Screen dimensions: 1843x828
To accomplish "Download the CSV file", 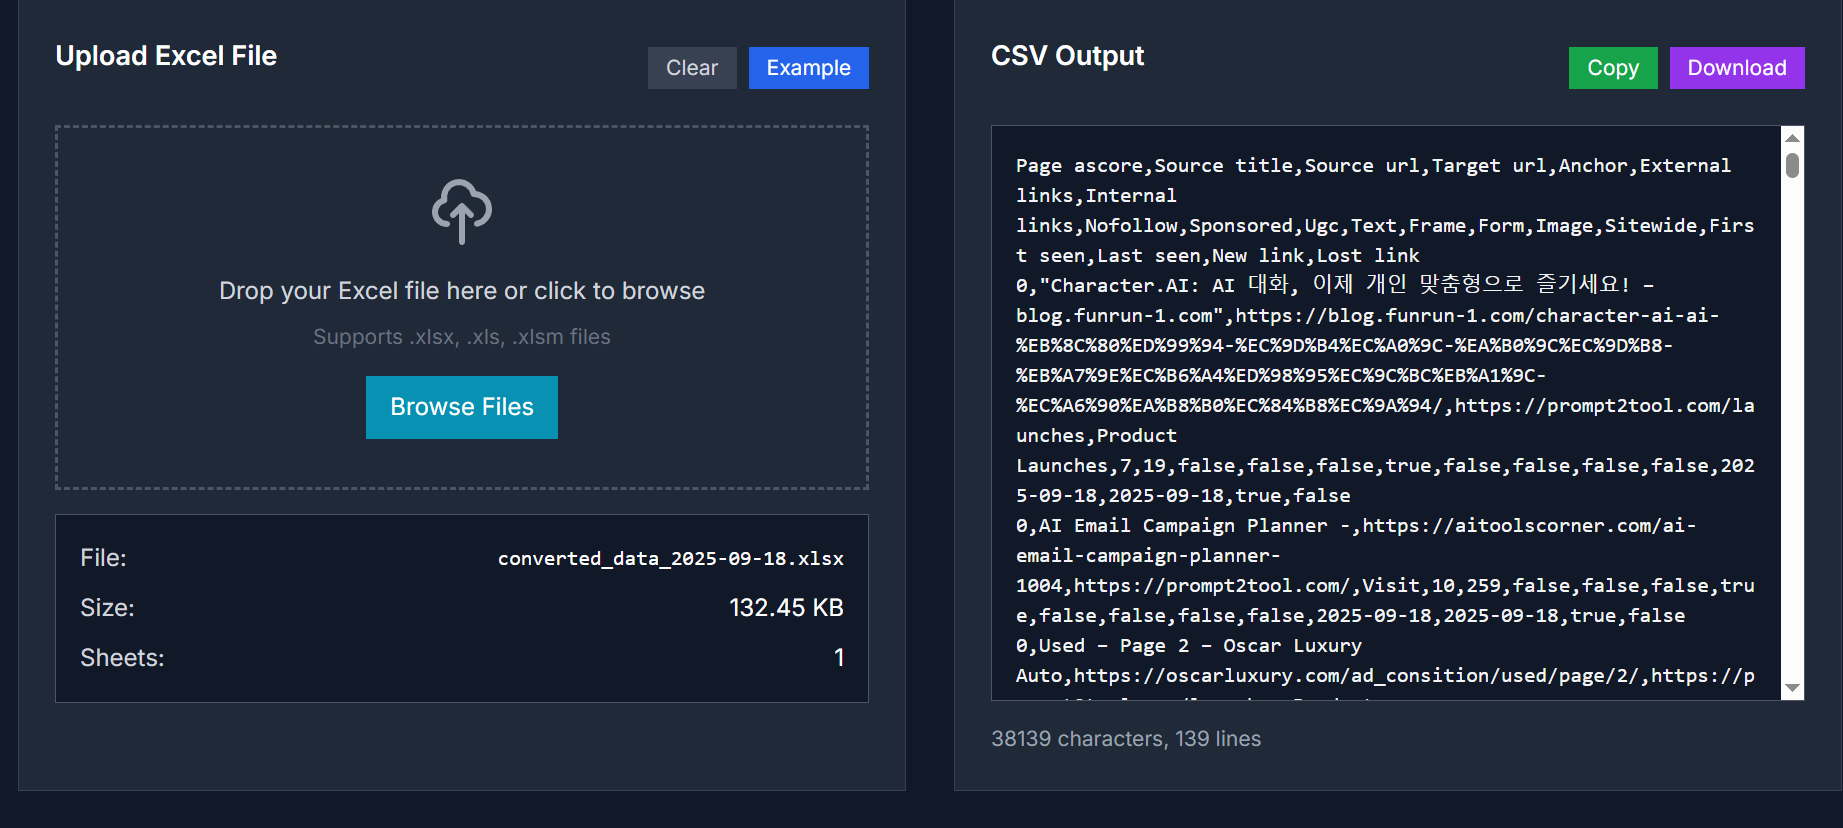I will coord(1736,68).
